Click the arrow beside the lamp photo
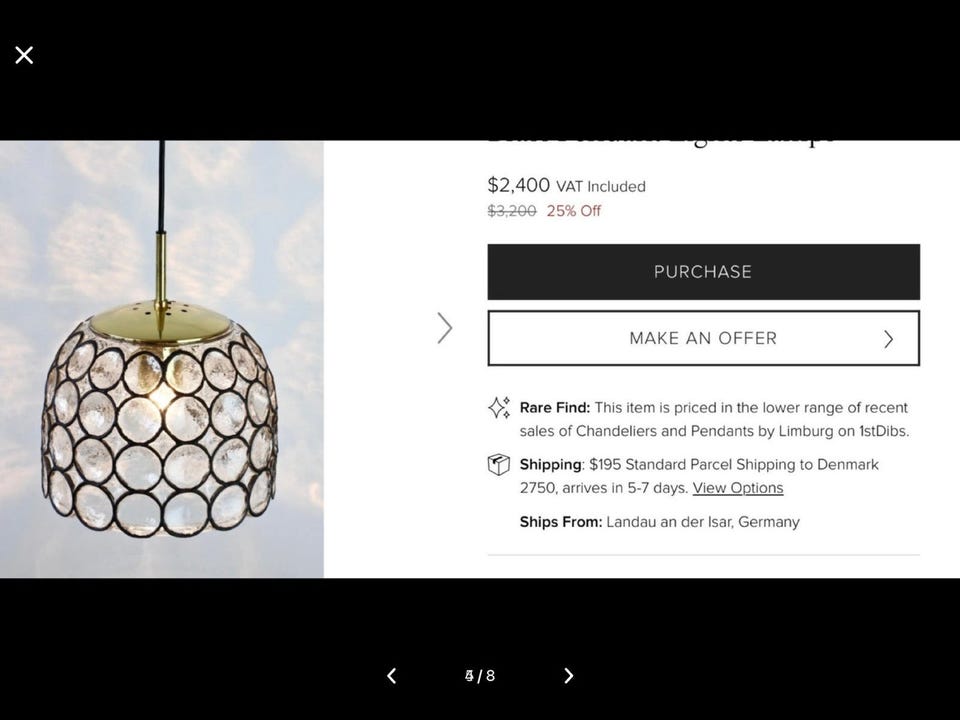This screenshot has width=960, height=720. pos(445,328)
